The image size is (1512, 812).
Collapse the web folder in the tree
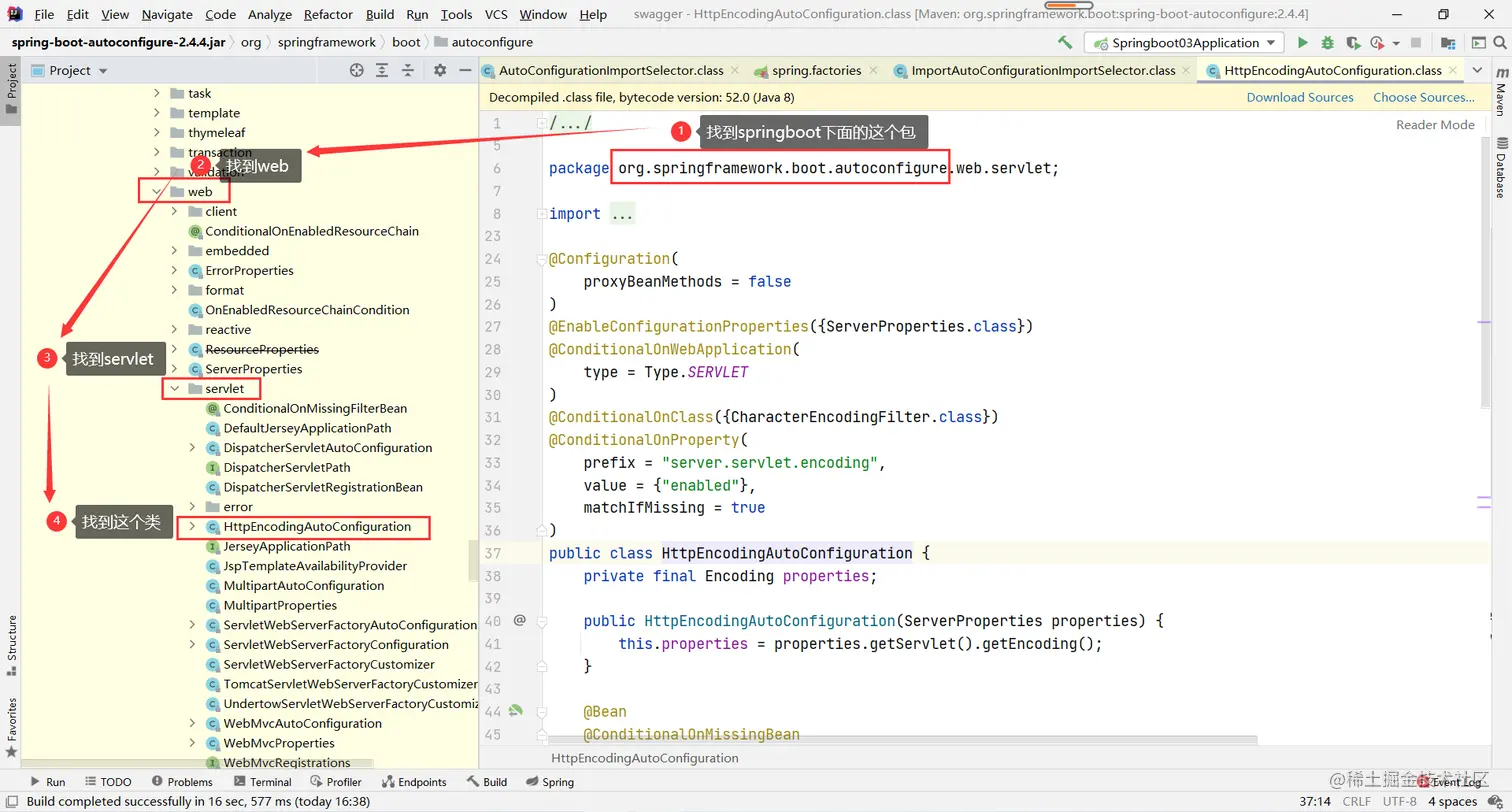click(156, 192)
